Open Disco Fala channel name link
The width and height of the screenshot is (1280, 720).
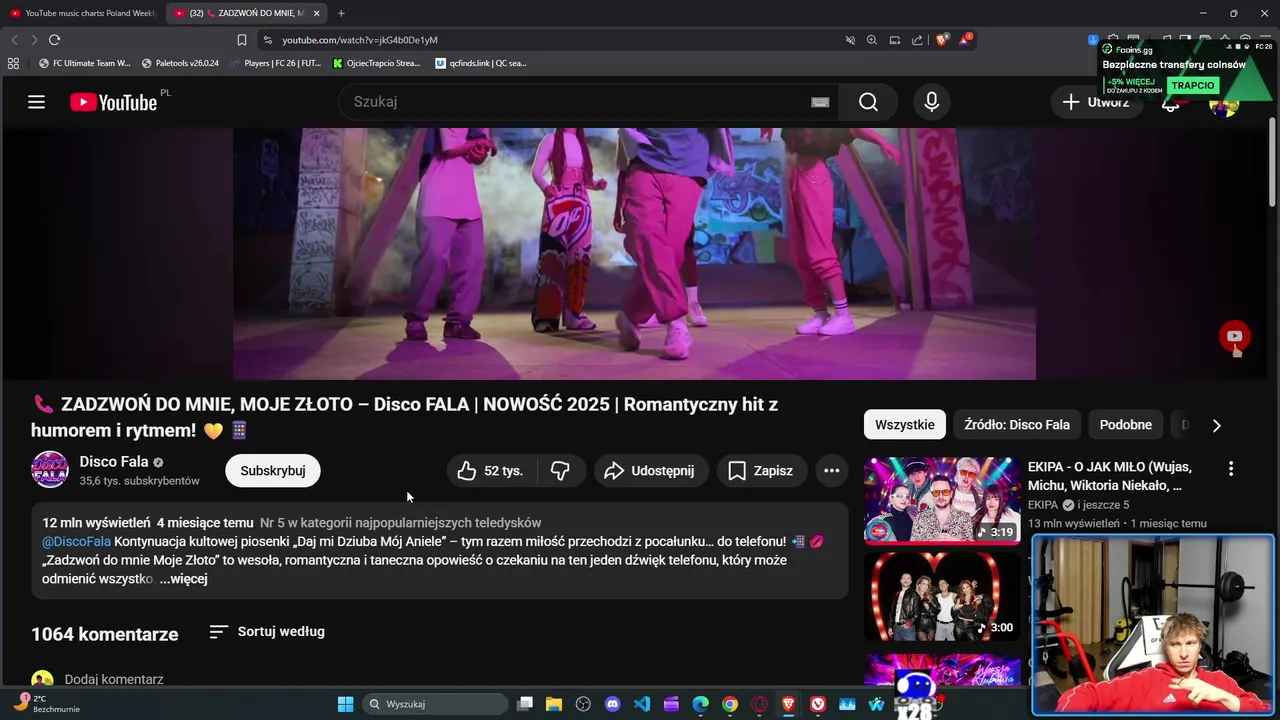pos(114,462)
